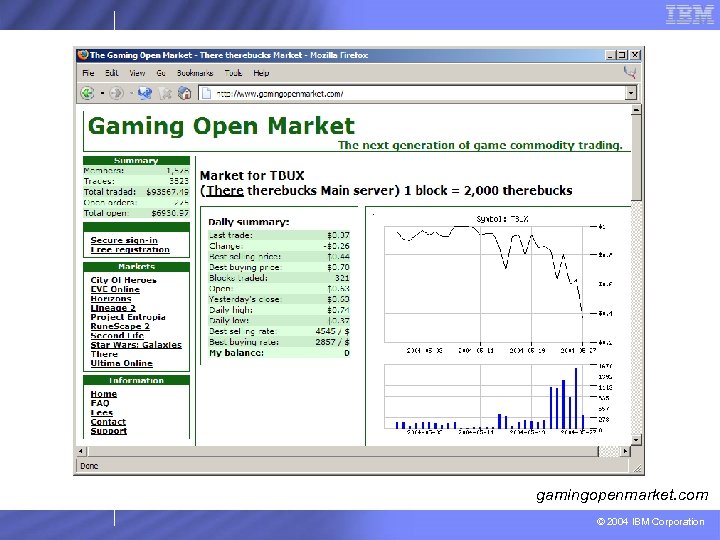
Task: Click the Firefox Back arrow button
Action: pyautogui.click(x=87, y=93)
